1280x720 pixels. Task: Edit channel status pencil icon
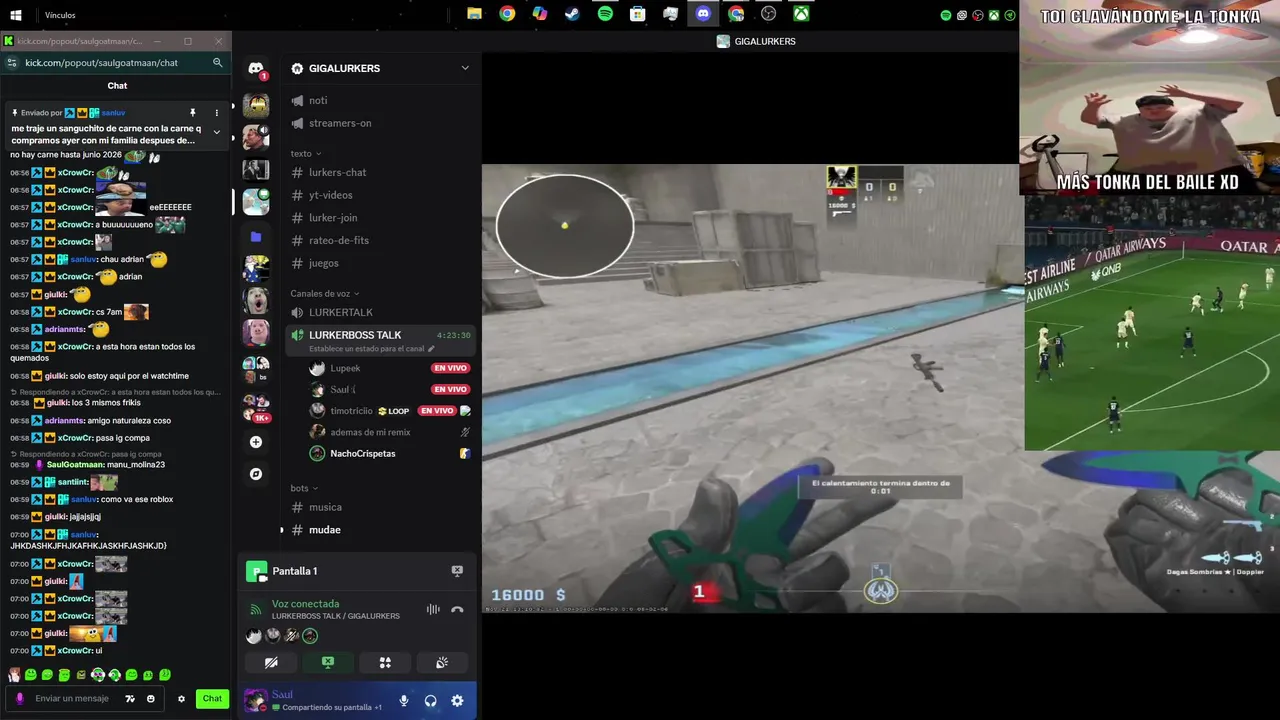click(x=432, y=349)
